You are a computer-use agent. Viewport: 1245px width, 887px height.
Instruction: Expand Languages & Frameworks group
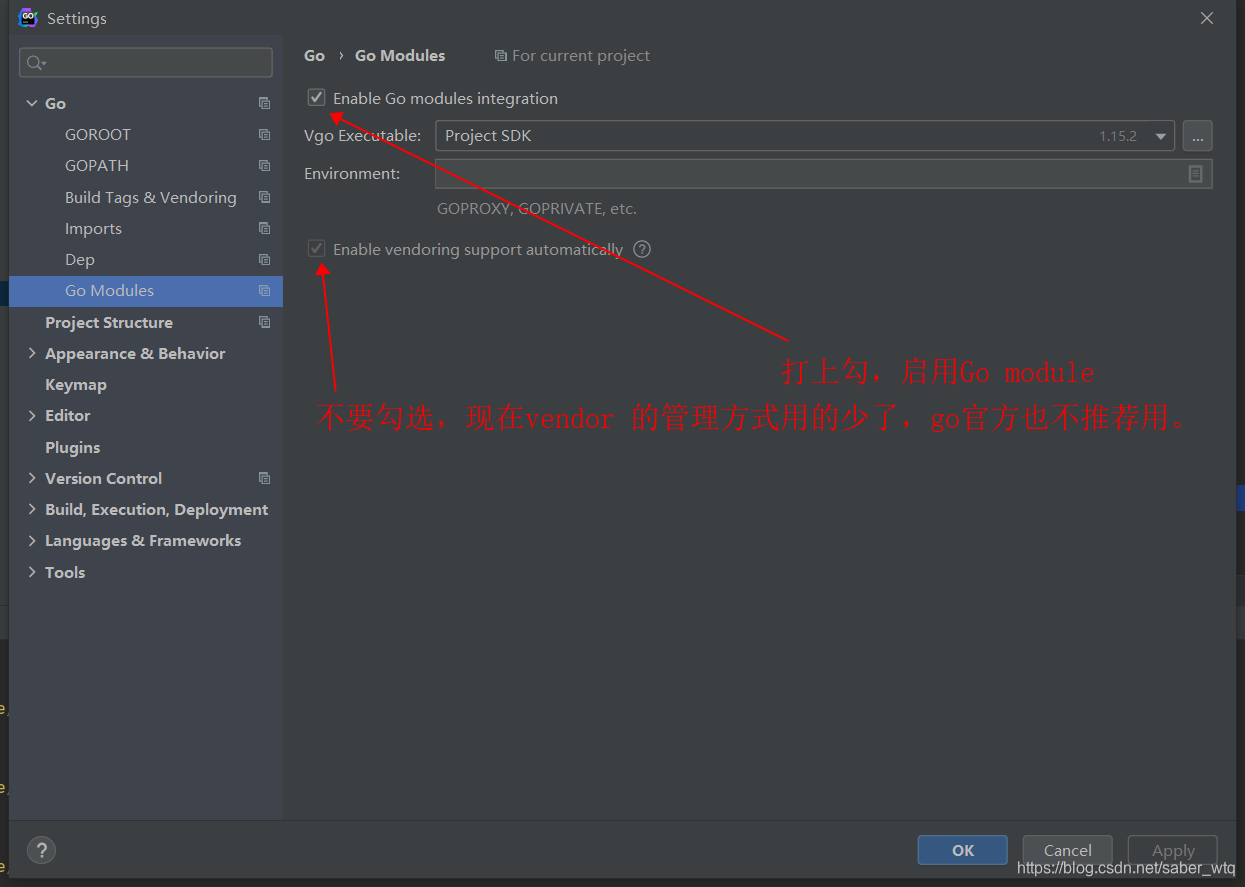click(32, 540)
